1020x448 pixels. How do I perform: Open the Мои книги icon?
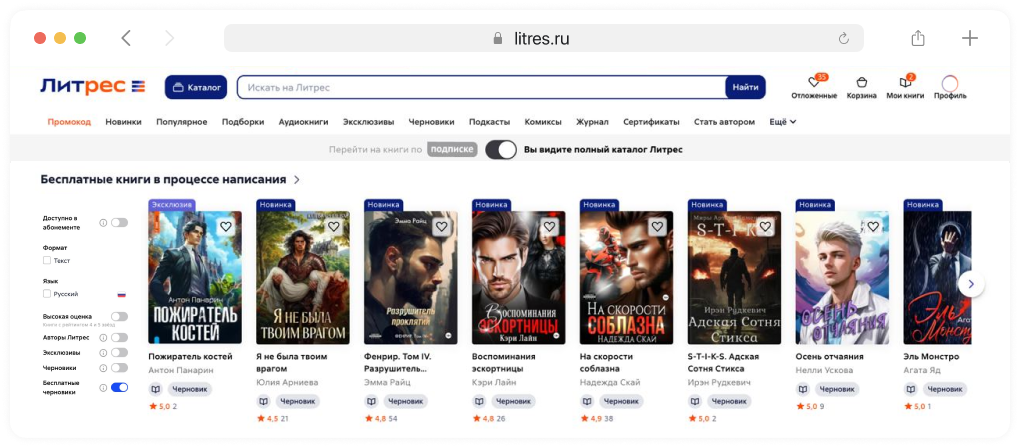coord(905,83)
